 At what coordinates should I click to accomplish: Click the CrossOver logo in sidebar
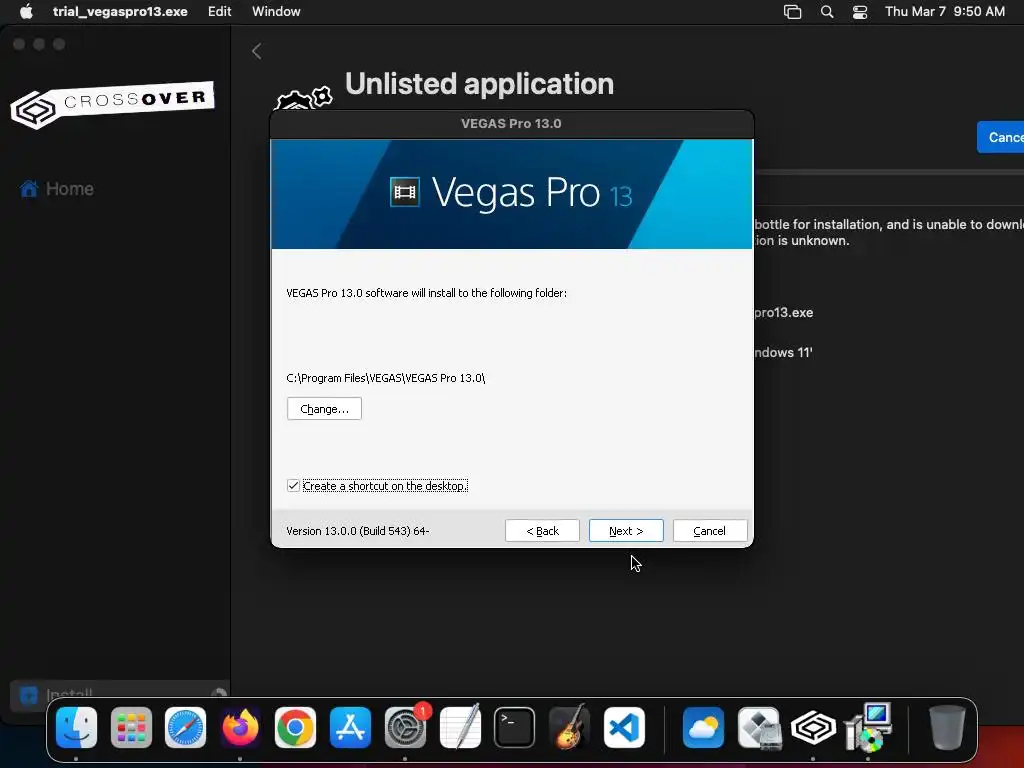click(112, 104)
